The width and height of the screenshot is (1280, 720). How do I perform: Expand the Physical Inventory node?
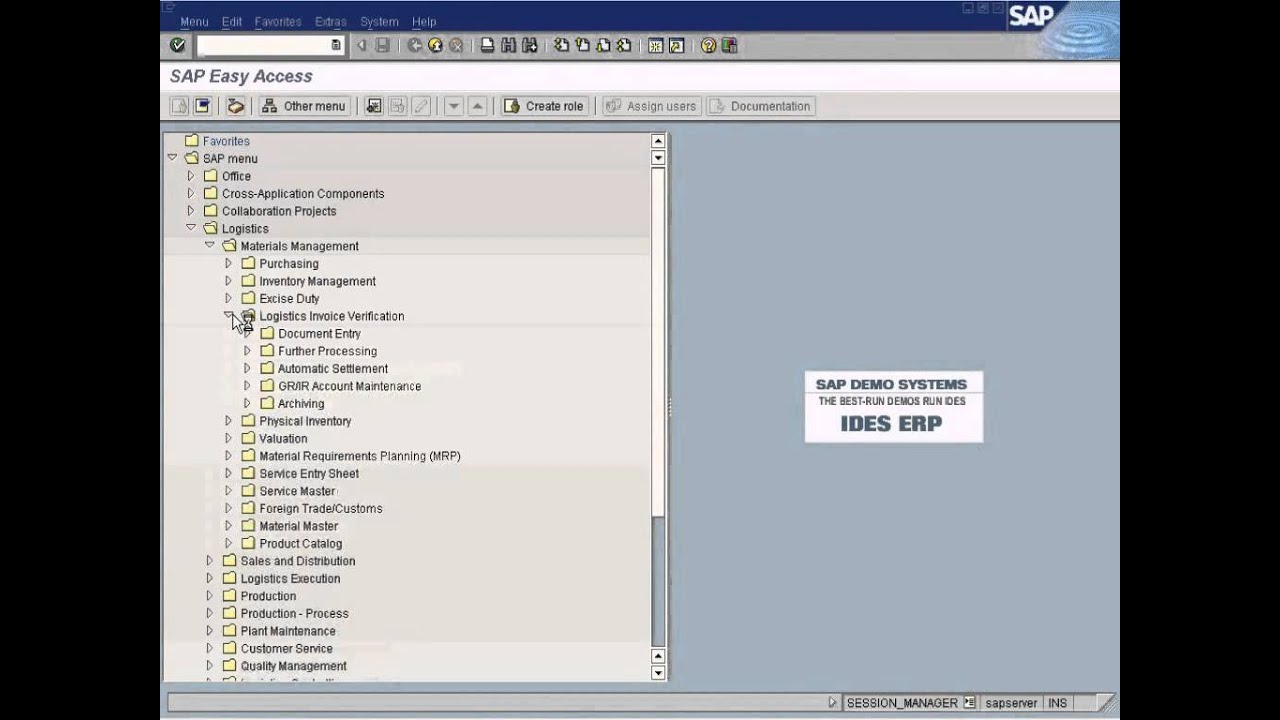coord(228,421)
